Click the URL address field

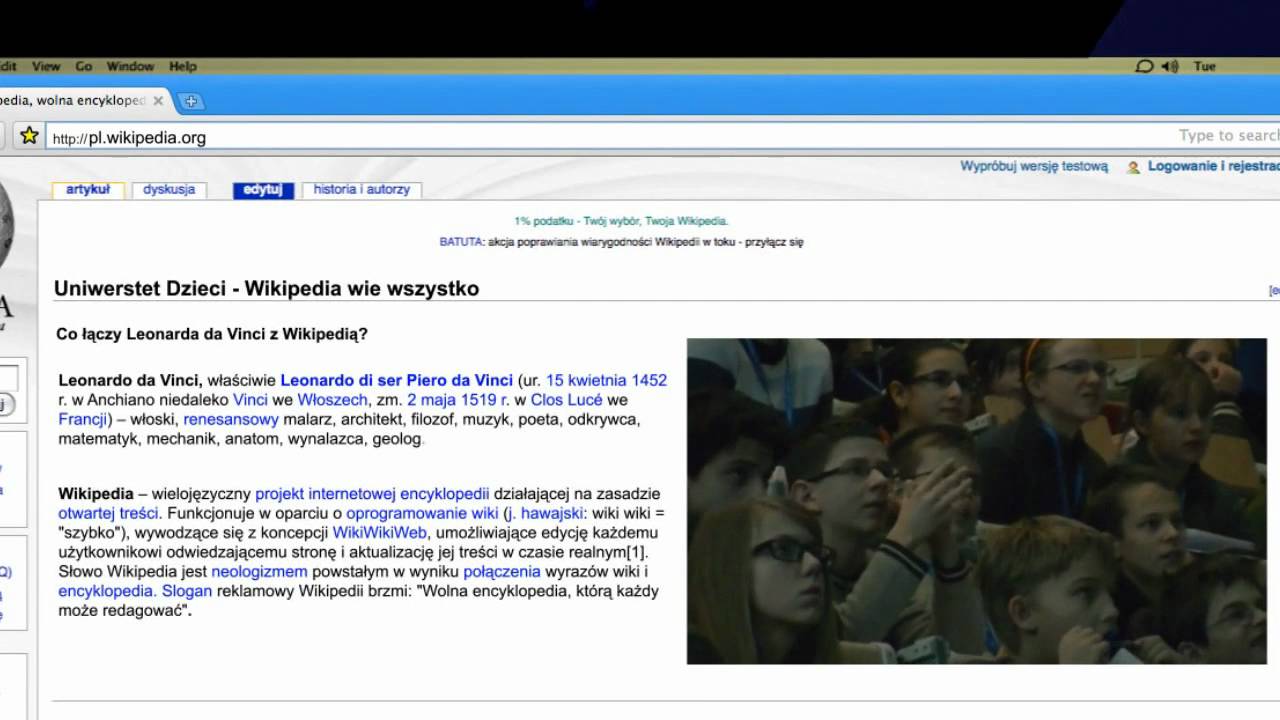600,137
